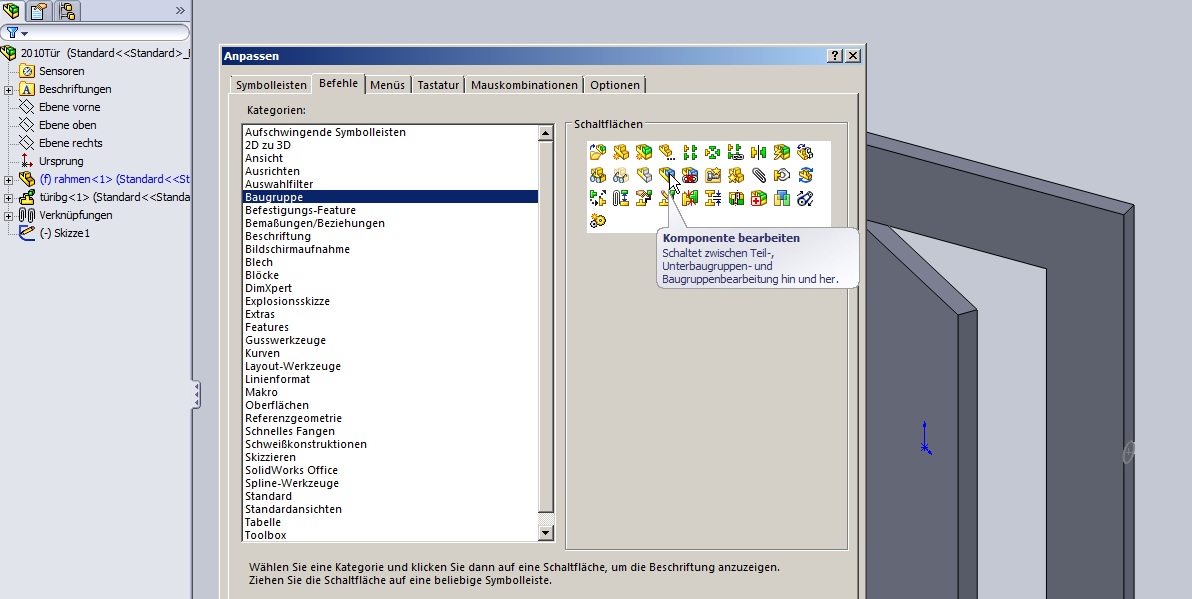Expand the (f) rahmen<1> component node
The width and height of the screenshot is (1192, 599).
pyautogui.click(x=8, y=180)
